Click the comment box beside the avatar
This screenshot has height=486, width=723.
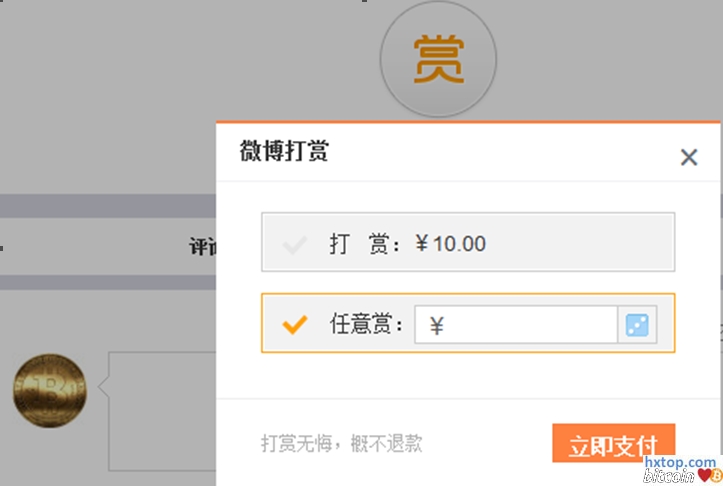click(162, 410)
